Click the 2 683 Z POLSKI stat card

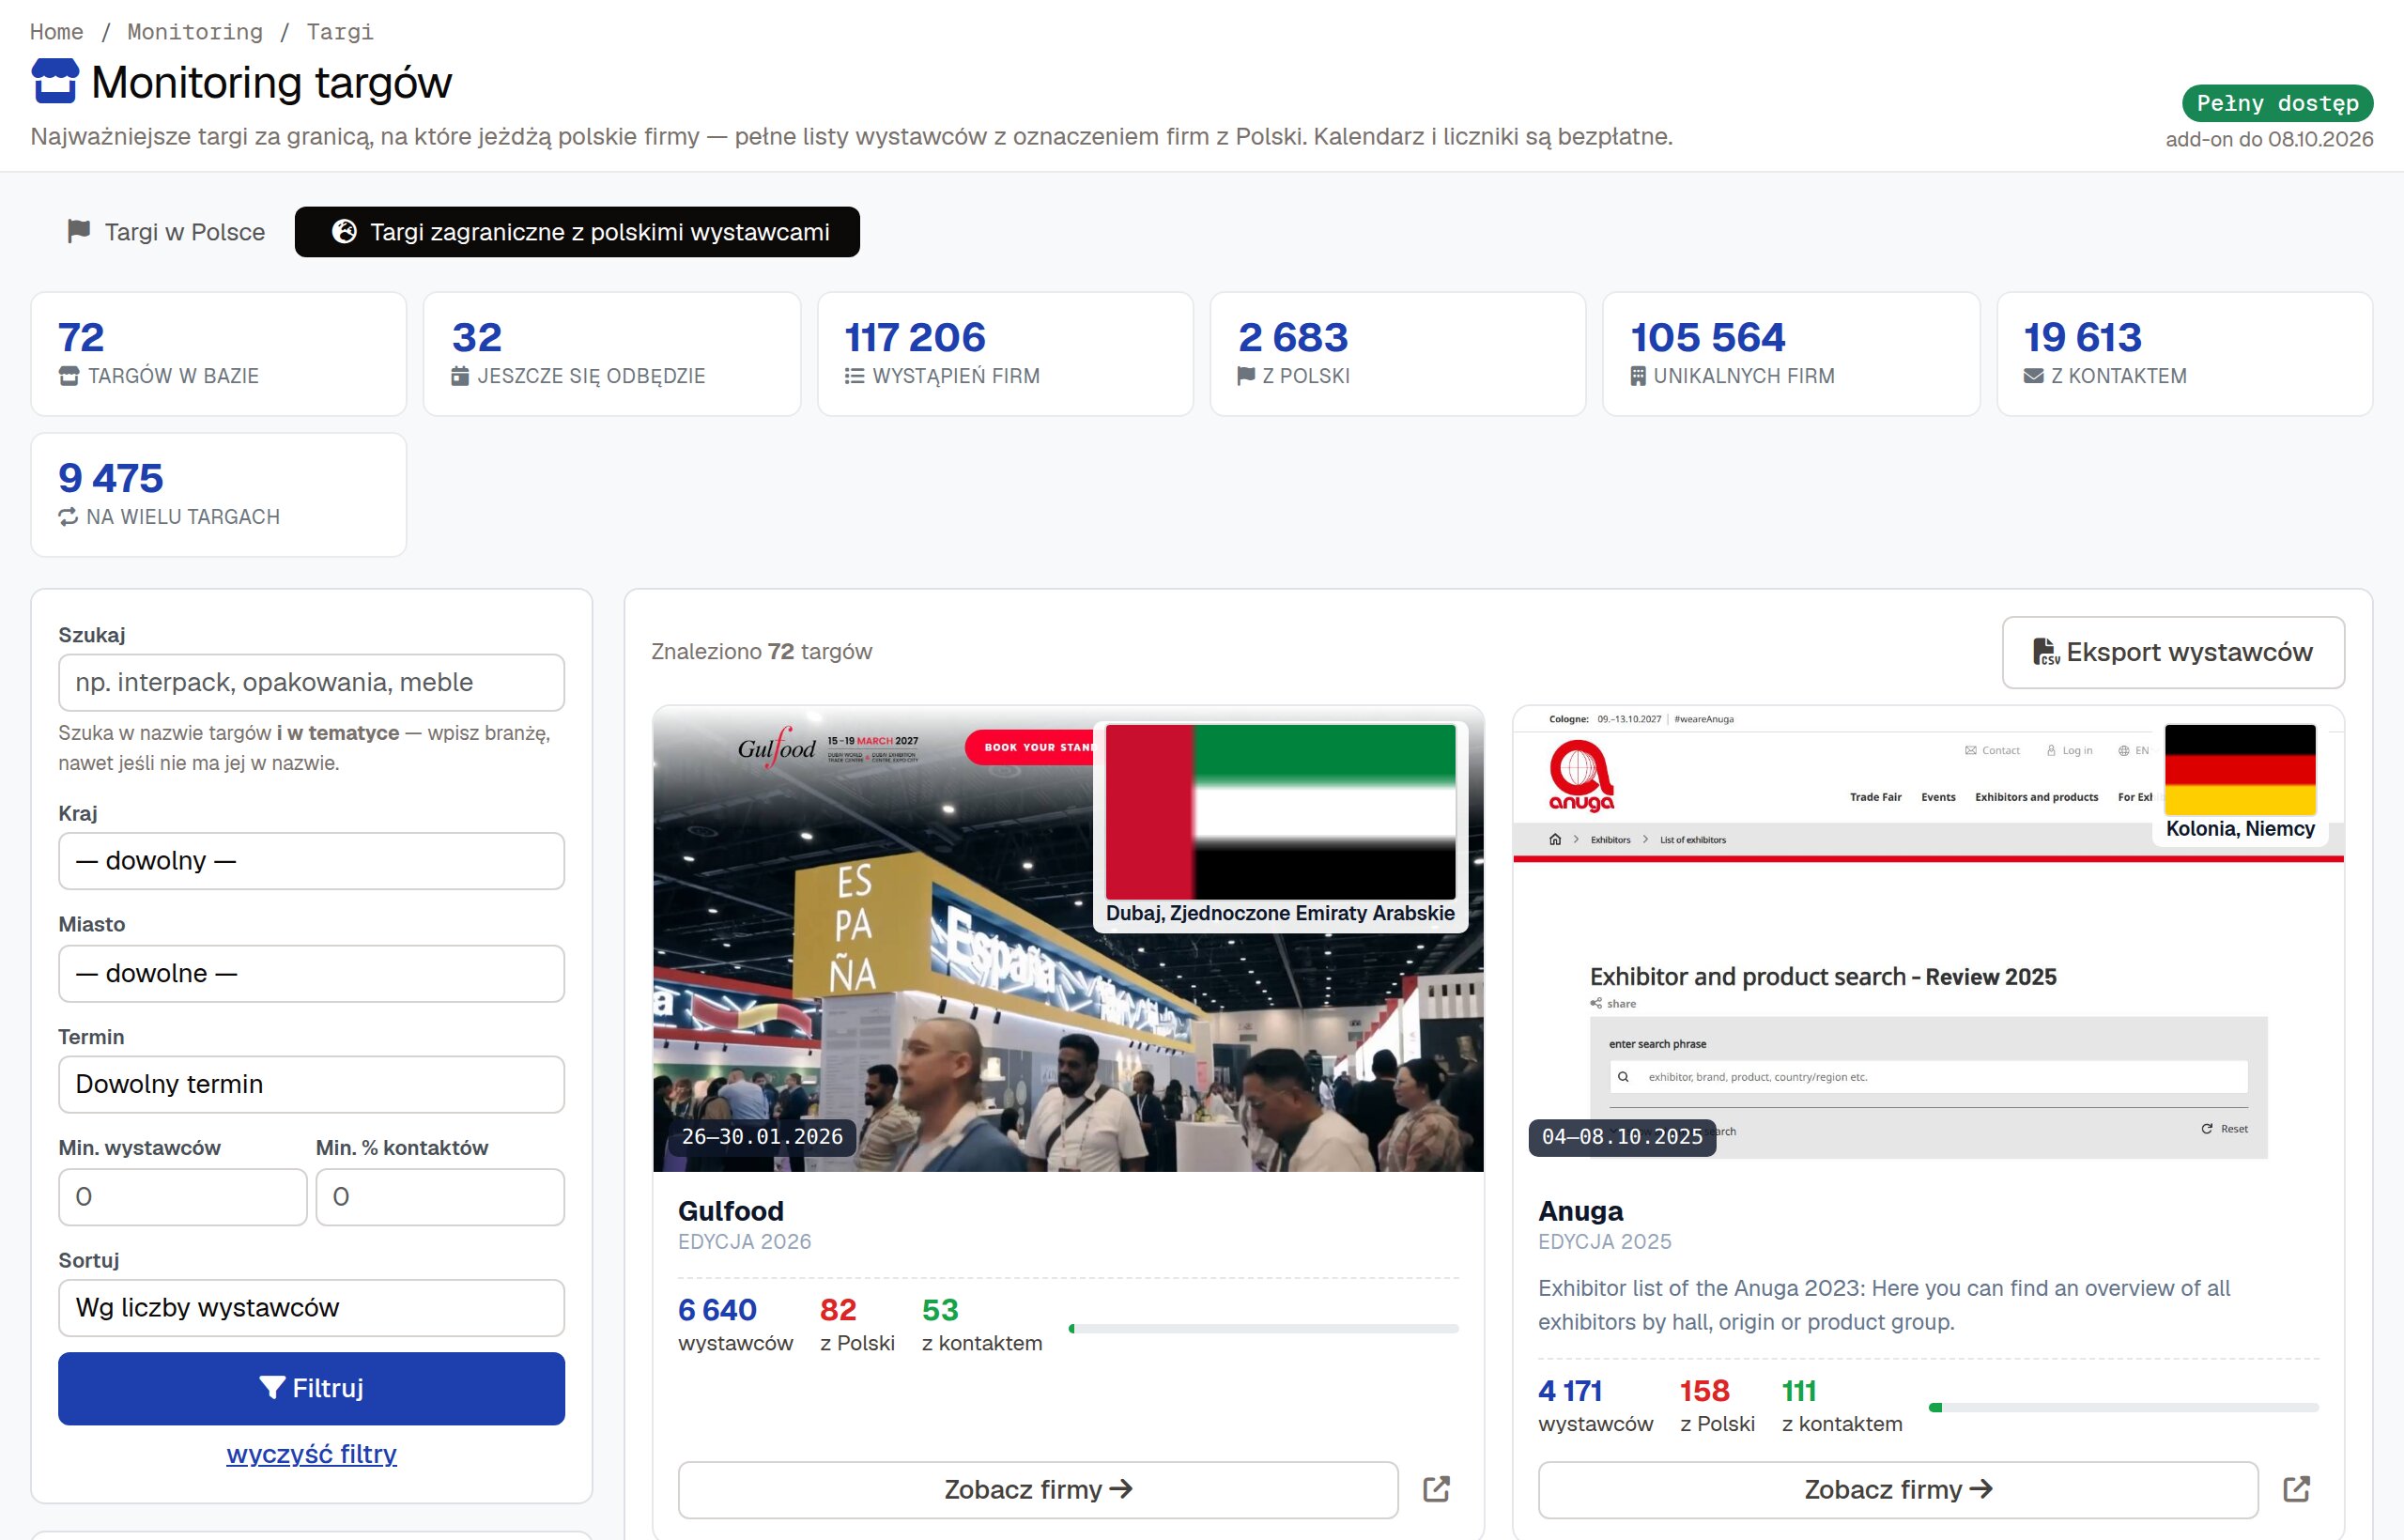(x=1397, y=354)
